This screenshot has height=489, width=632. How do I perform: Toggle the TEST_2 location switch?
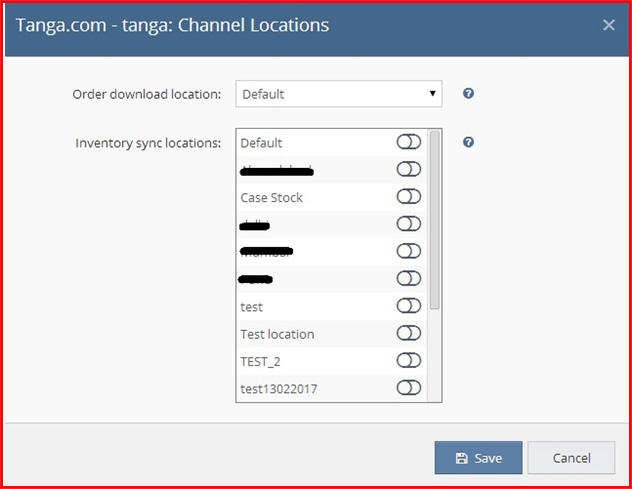[409, 361]
